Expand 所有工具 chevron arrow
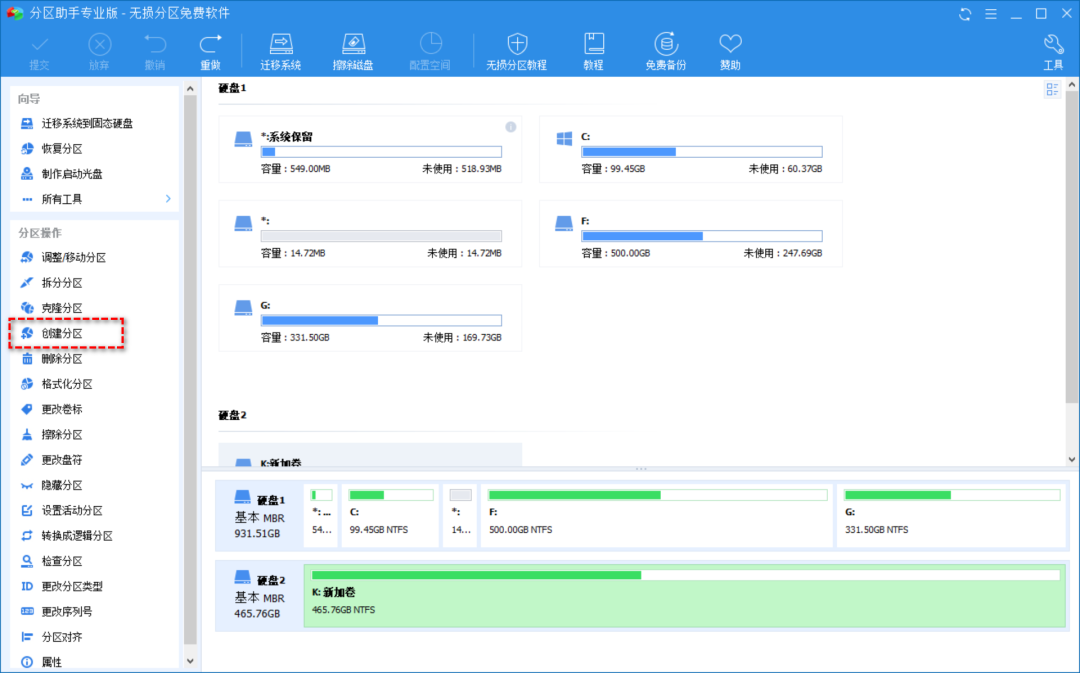The height and width of the screenshot is (673, 1080). click(x=168, y=199)
